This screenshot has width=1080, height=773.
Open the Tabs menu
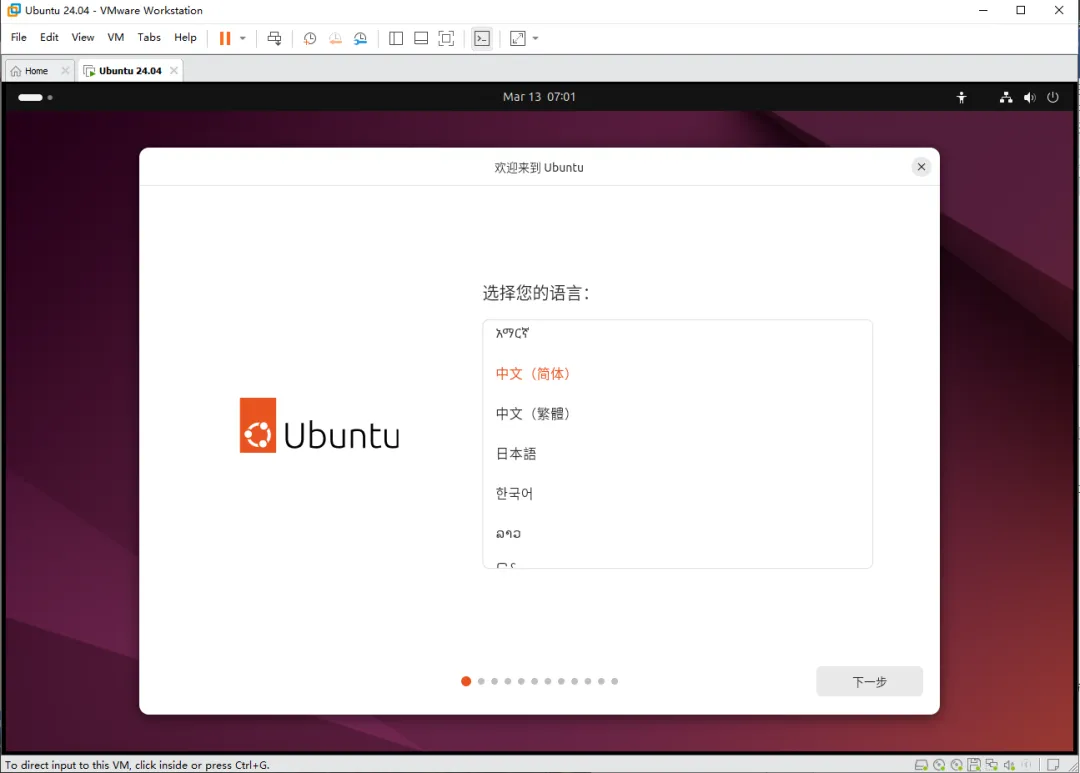click(x=149, y=37)
